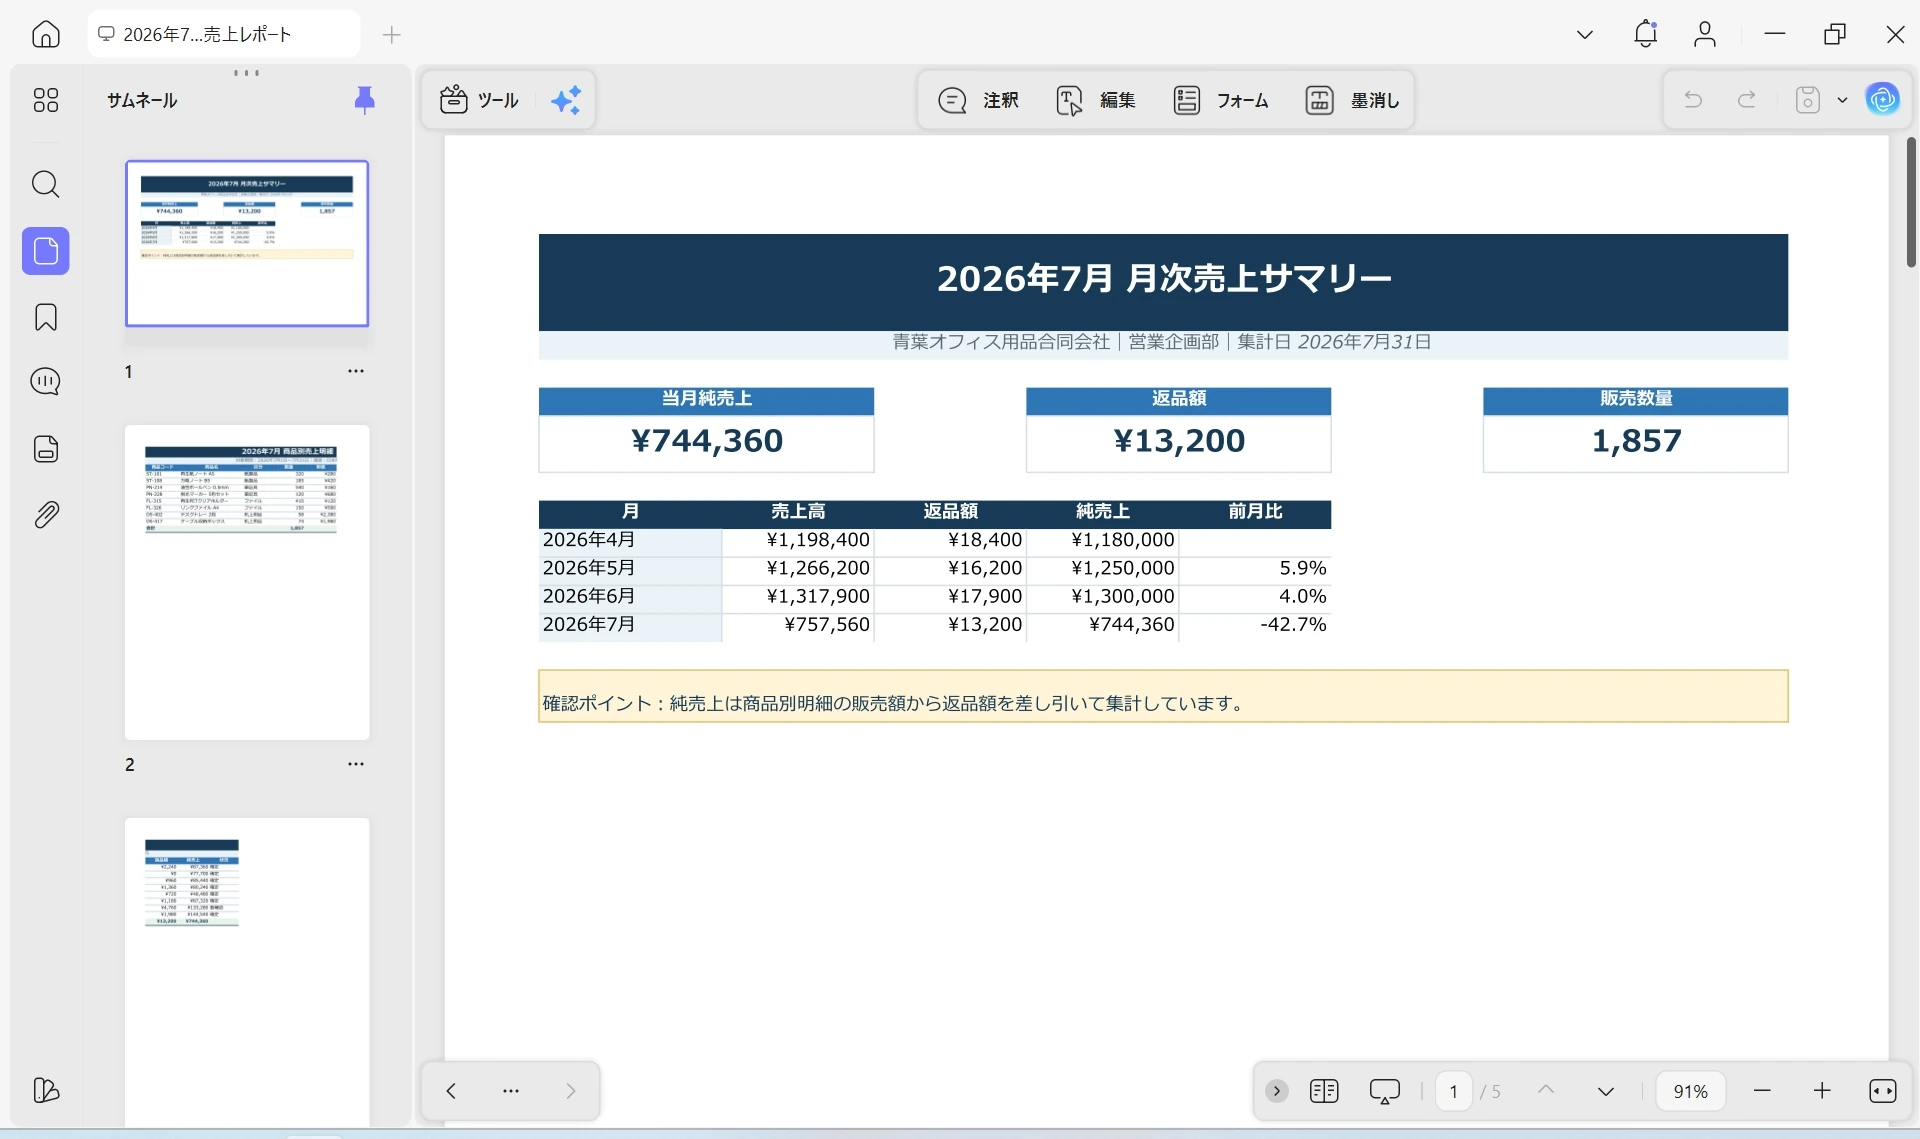Image resolution: width=1920 pixels, height=1139 pixels.
Task: Open the user account profile icon
Action: 1705,34
